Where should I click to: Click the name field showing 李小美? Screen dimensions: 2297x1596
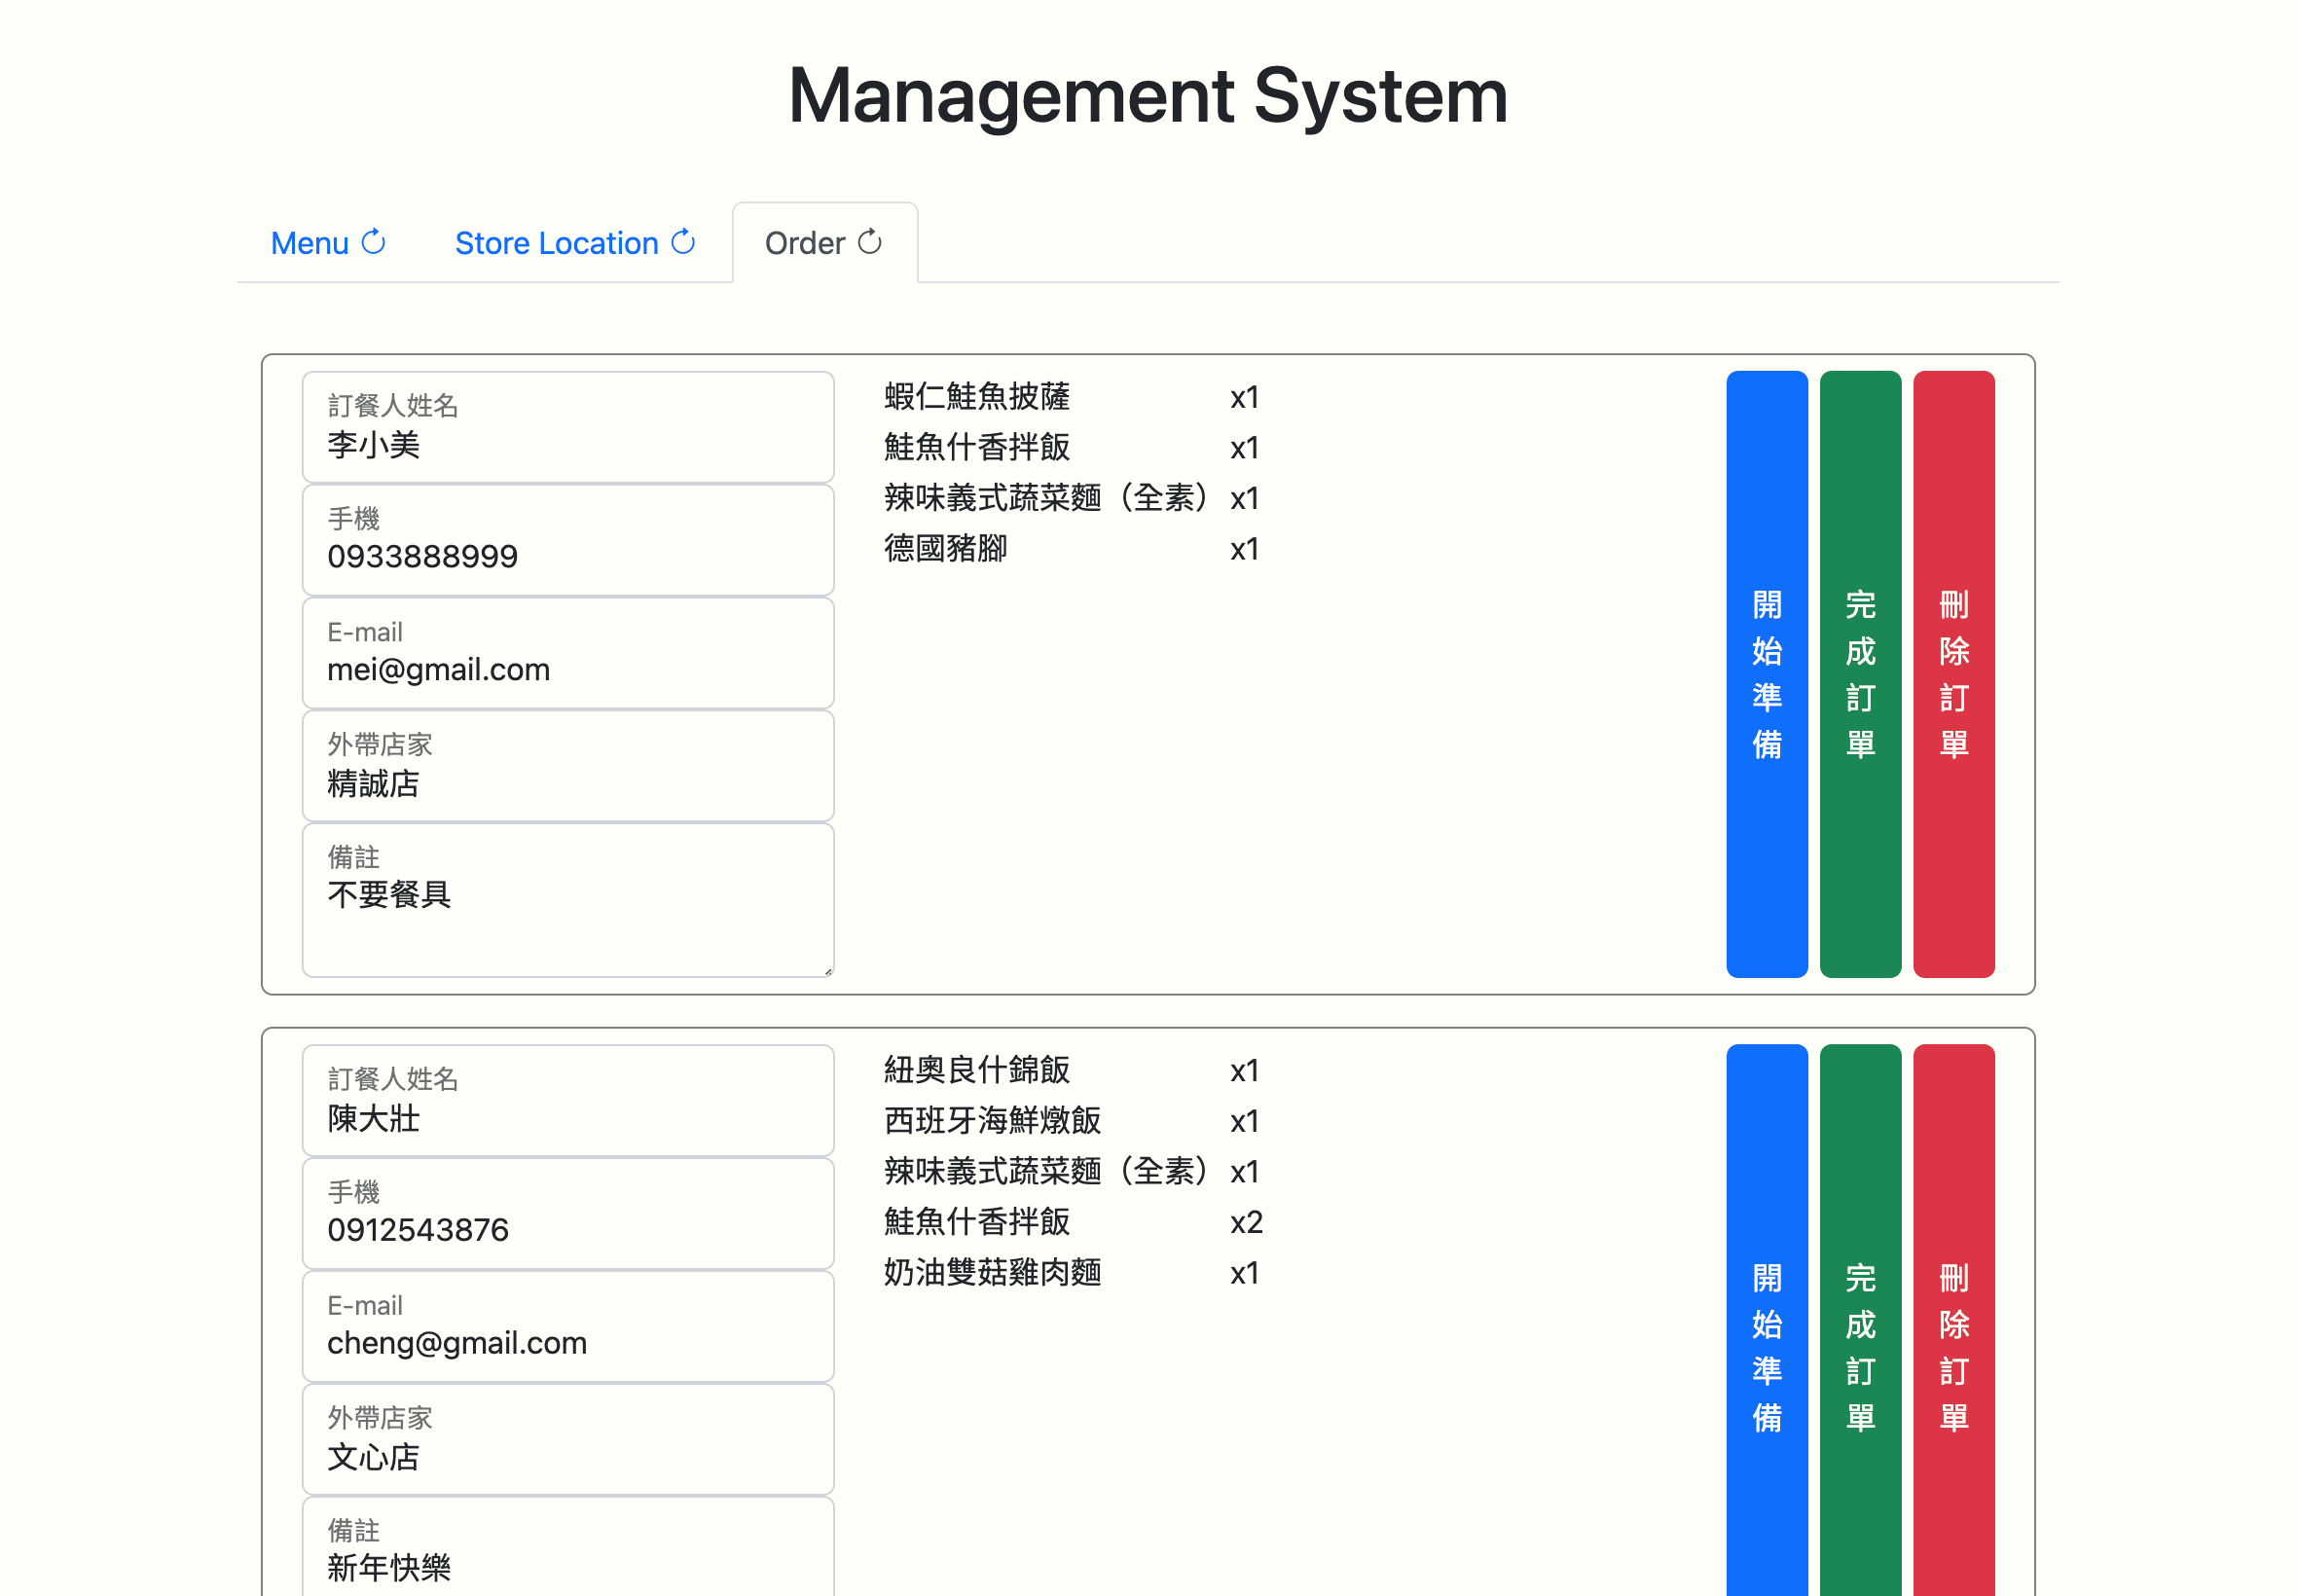(568, 428)
